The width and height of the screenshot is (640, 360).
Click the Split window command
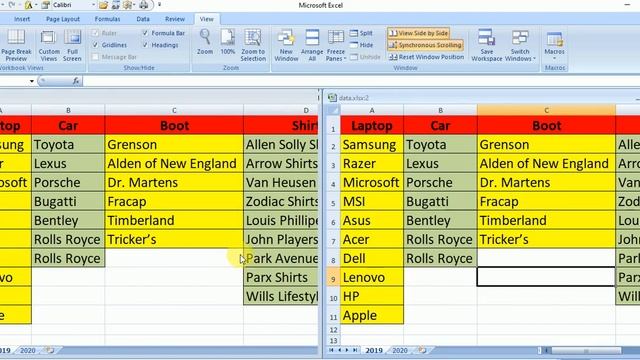point(361,33)
